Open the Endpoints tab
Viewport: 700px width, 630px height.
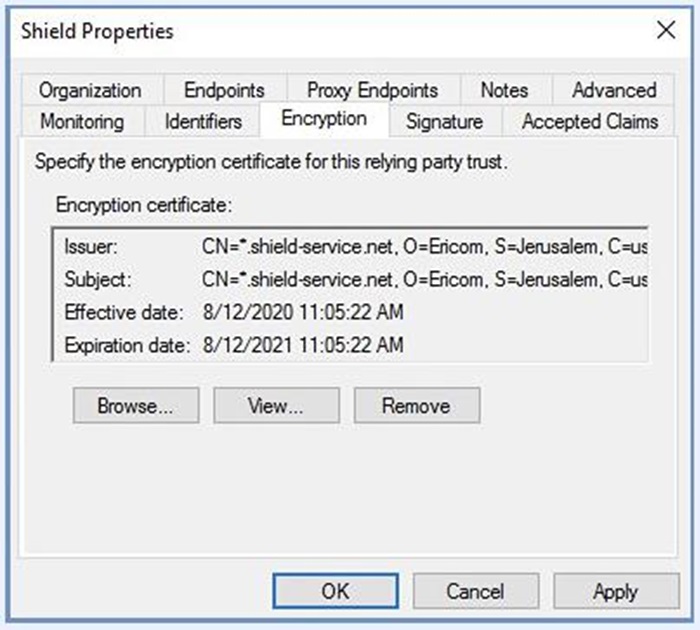pos(224,90)
